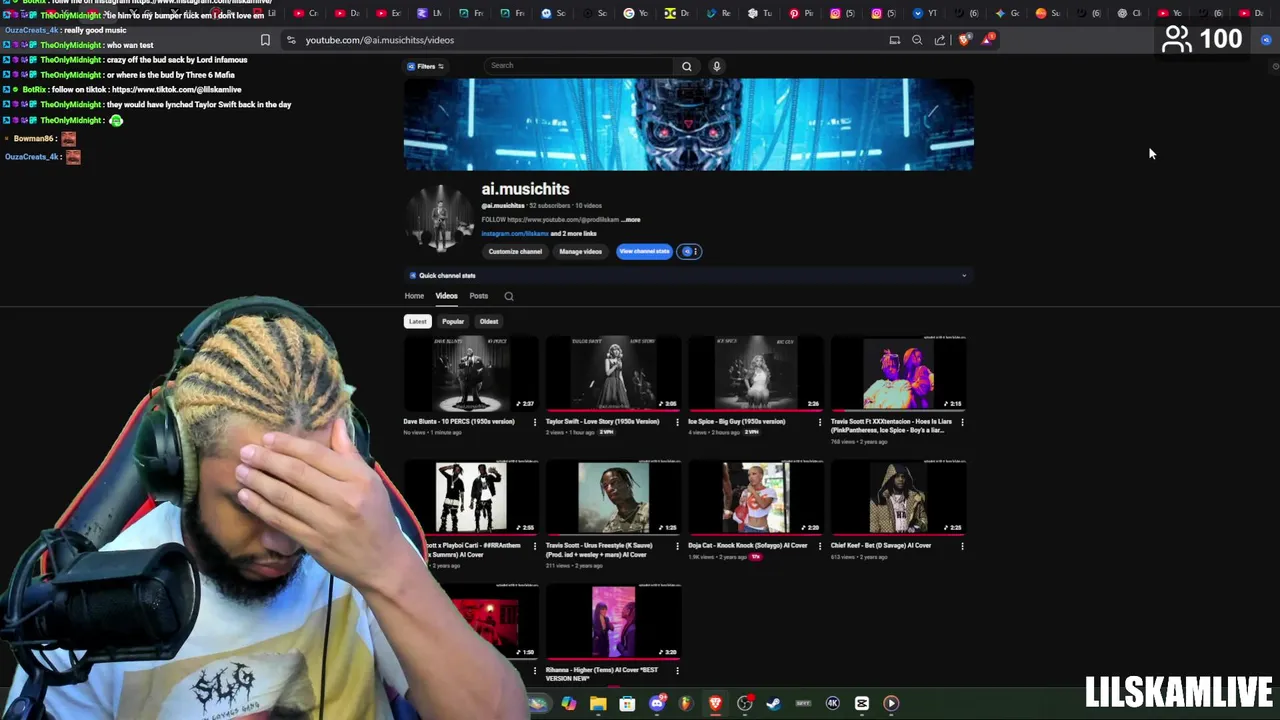
Task: Expand the Quick channel stats chevron
Action: click(964, 275)
